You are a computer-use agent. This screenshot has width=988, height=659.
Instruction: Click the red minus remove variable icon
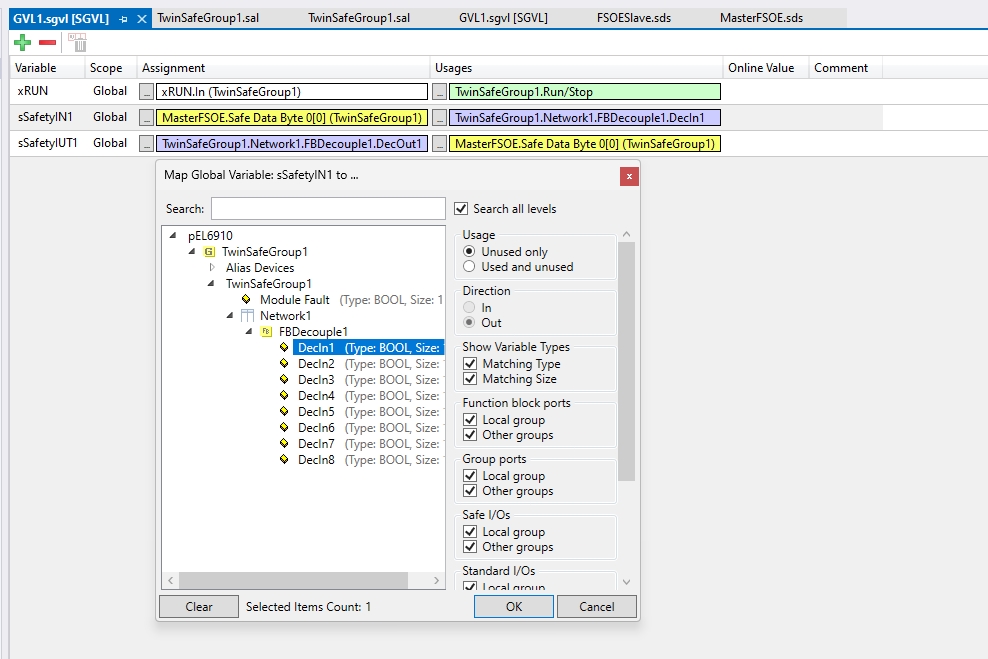pos(47,42)
